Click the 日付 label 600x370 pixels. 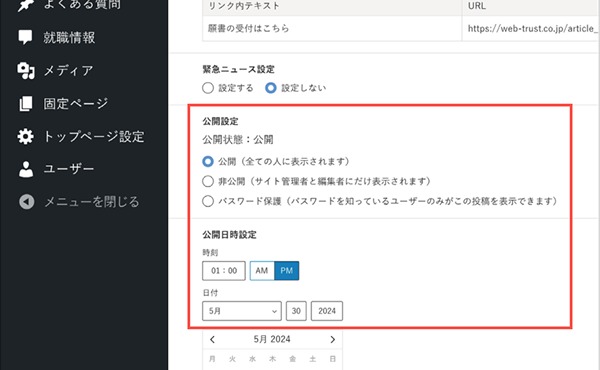tap(210, 293)
